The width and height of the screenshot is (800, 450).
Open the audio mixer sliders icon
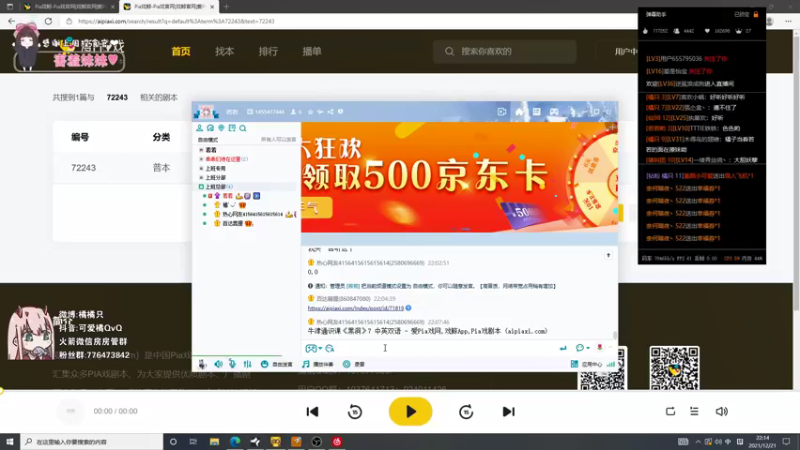pyautogui.click(x=247, y=364)
